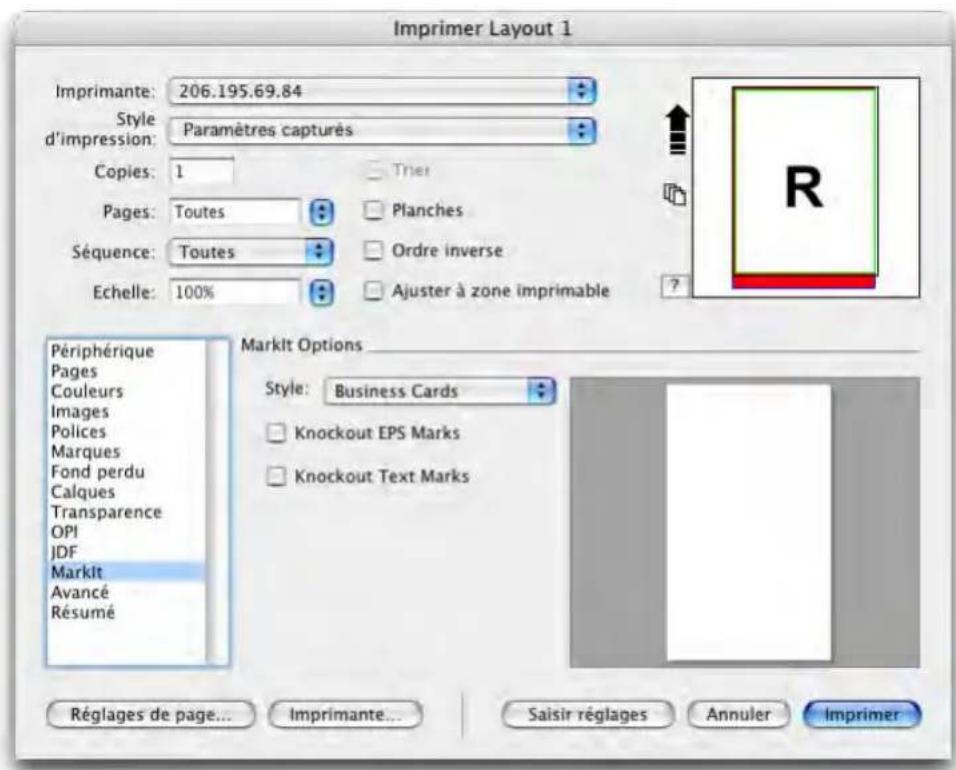Enable Knockout Text Marks

pyautogui.click(x=276, y=476)
